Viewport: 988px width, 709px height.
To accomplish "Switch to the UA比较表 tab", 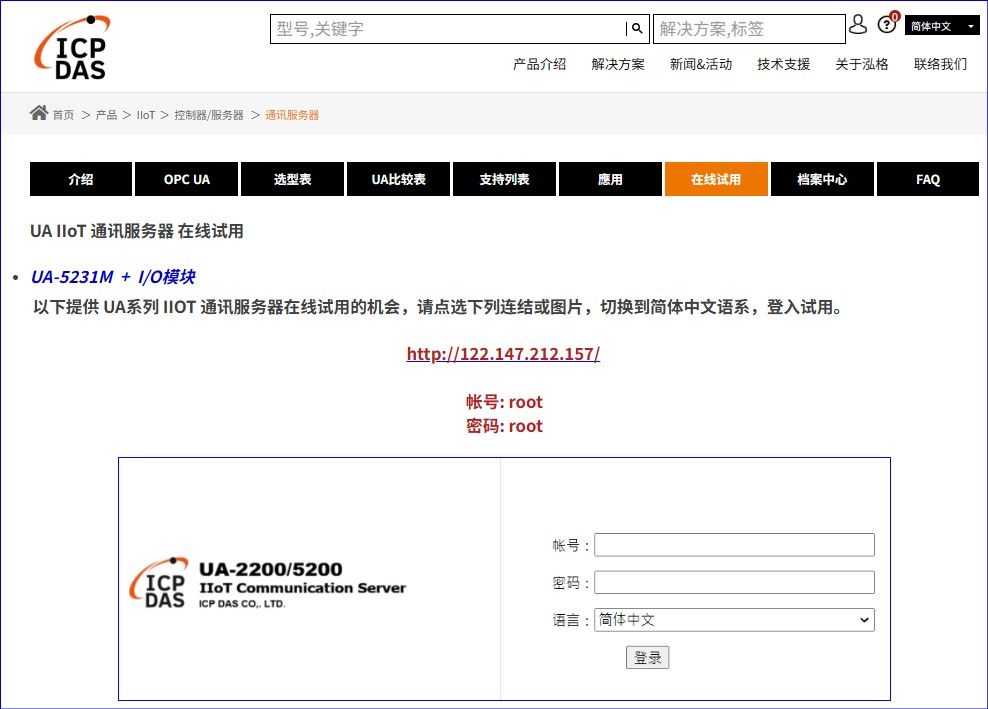I will pos(399,179).
